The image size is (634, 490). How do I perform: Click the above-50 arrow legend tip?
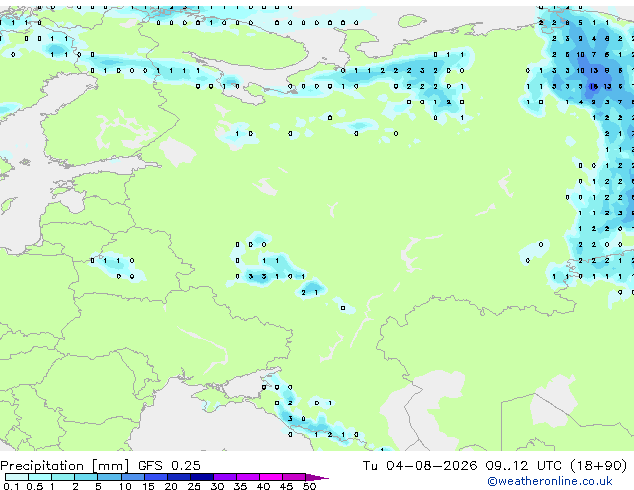pyautogui.click(x=317, y=477)
